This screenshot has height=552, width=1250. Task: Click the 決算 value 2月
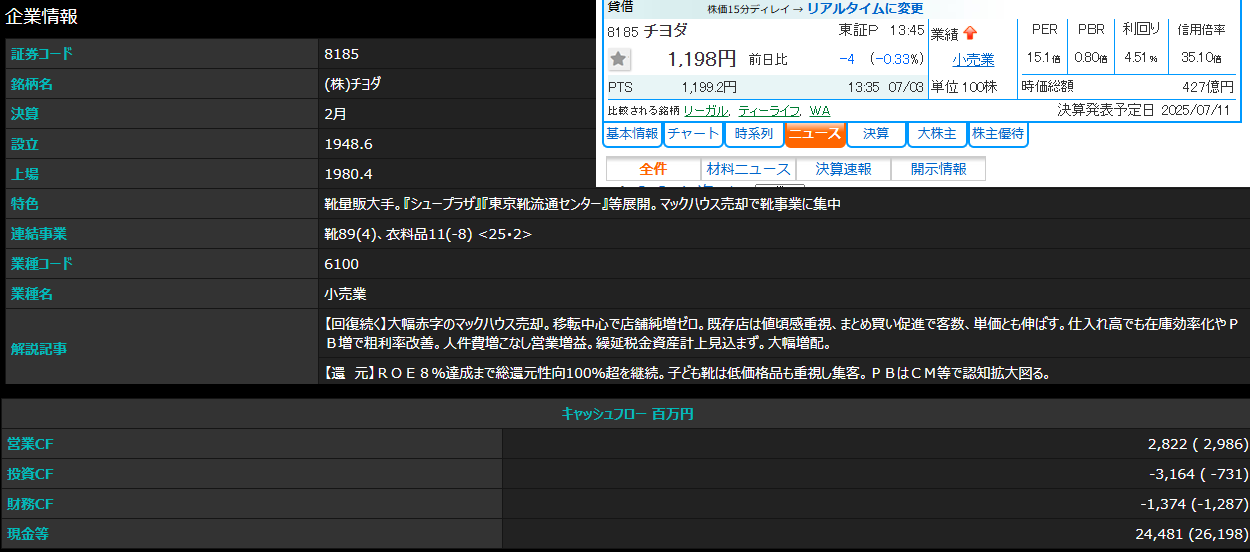pos(335,114)
